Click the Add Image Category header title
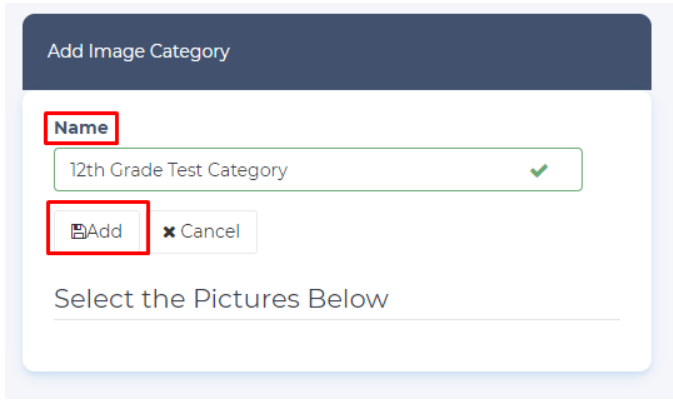 coord(138,51)
